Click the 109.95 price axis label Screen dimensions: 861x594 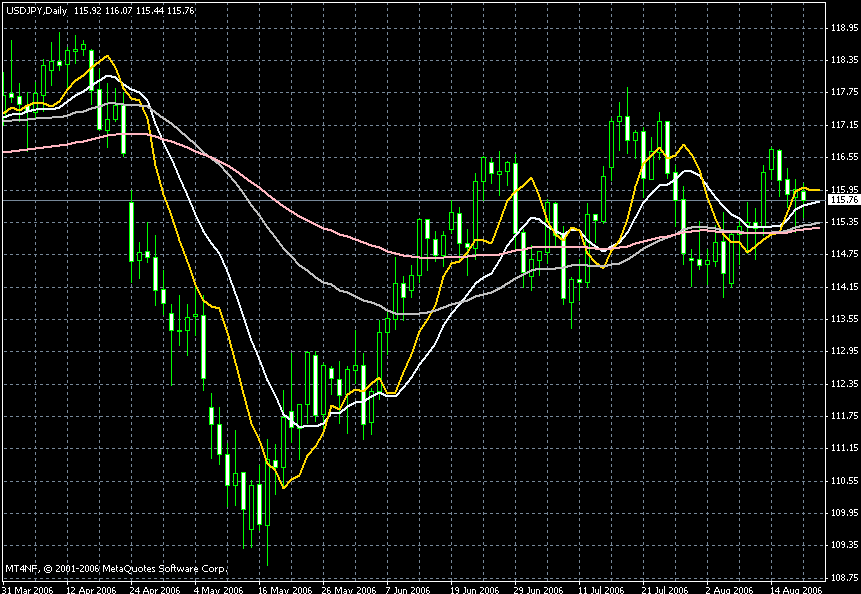(845, 513)
